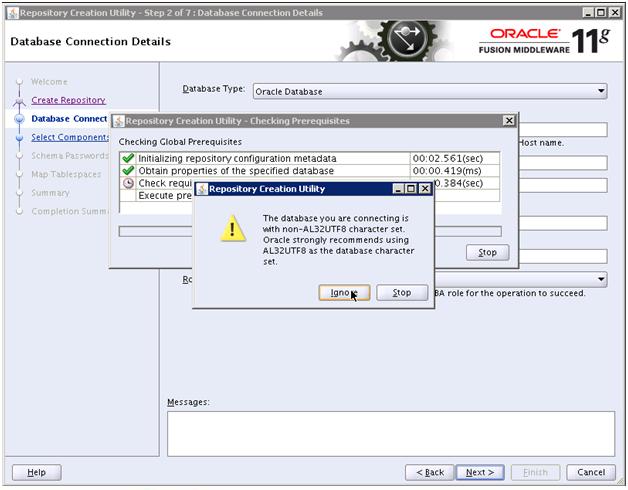Viewport: 628px width, 490px height.
Task: Select the Database Connection Details step
Action: [69, 119]
